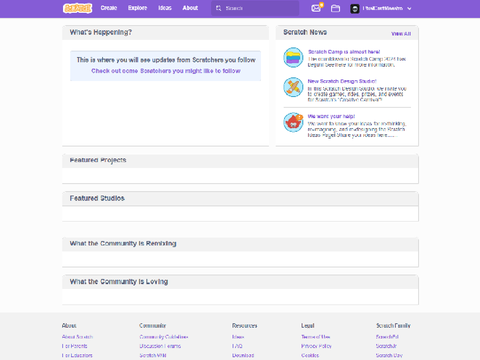The width and height of the screenshot is (480, 360).
Task: Open the My Stuff folder icon
Action: click(335, 8)
